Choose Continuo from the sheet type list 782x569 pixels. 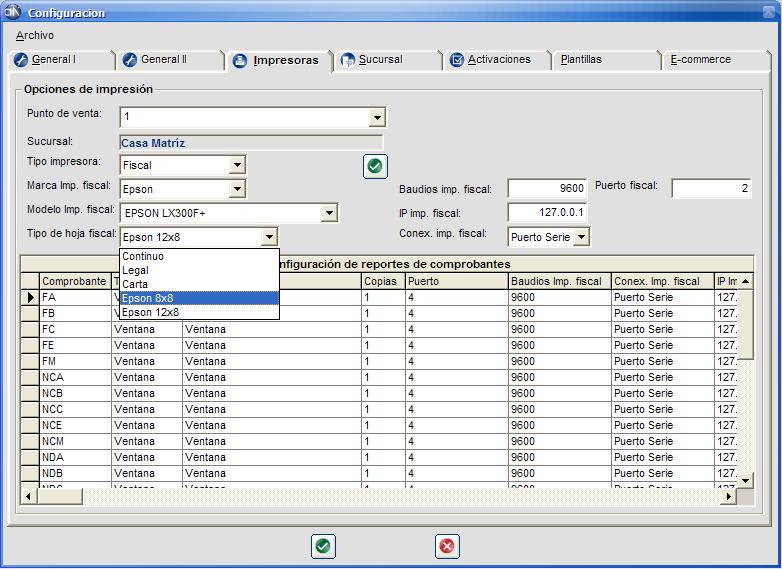[x=199, y=256]
